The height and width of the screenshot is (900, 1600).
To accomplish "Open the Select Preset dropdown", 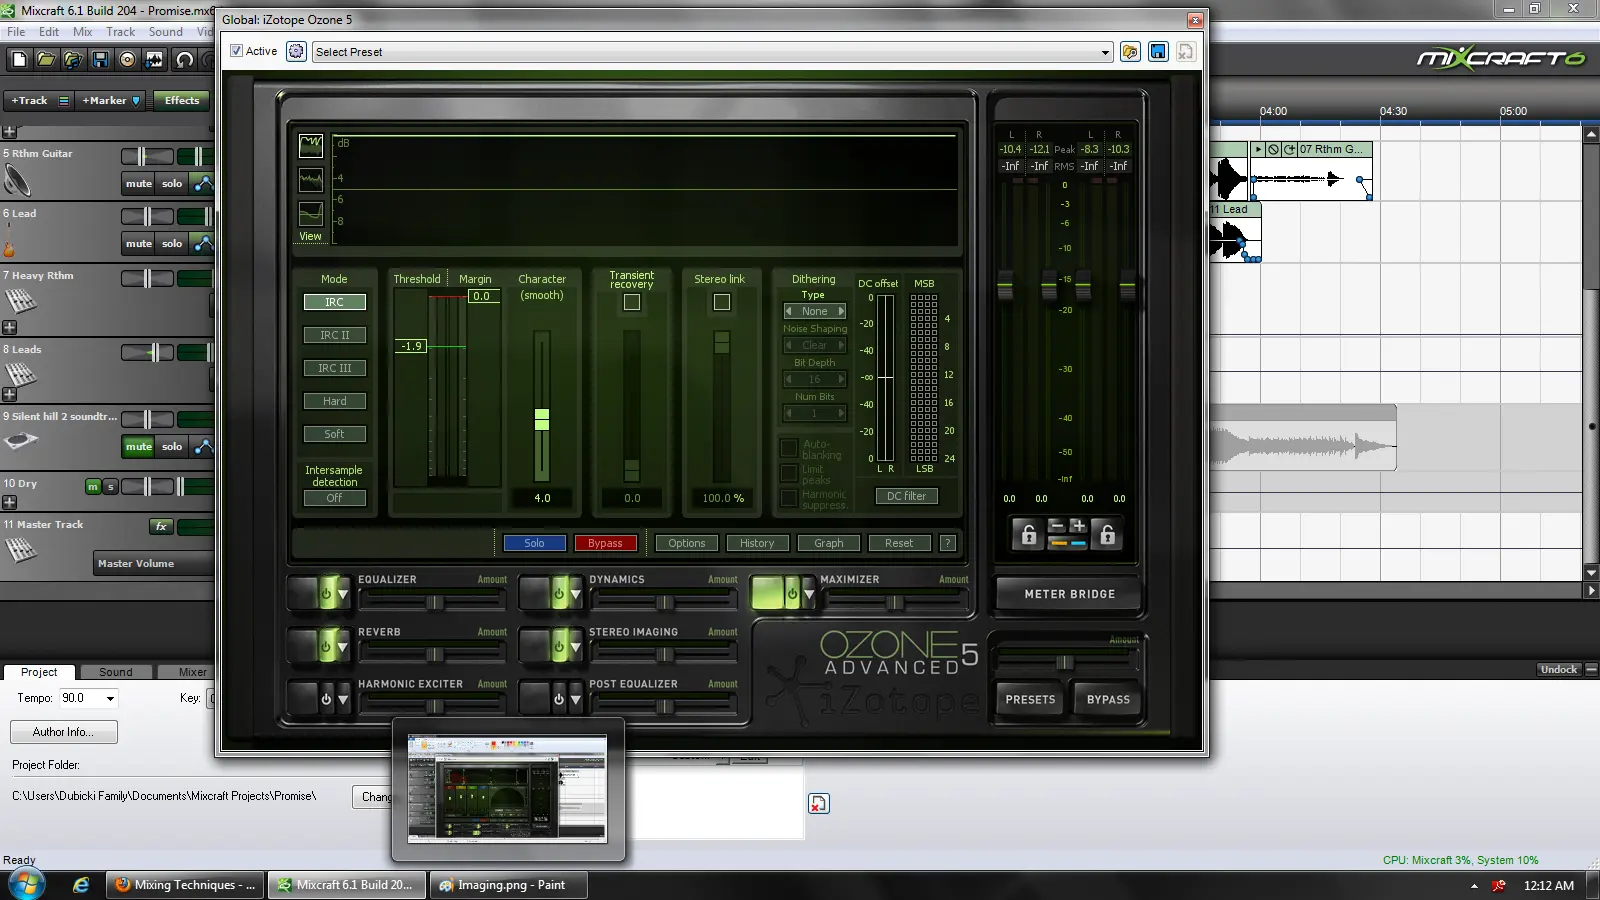I will point(1105,52).
